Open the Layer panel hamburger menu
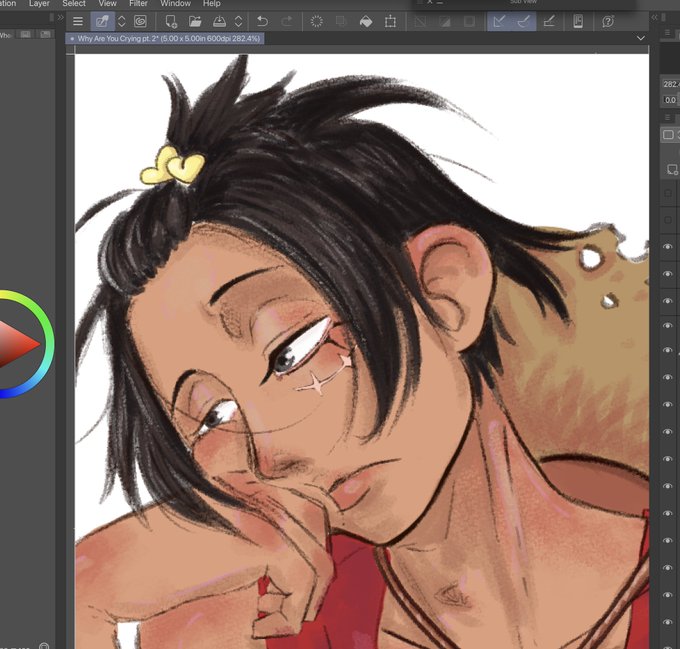680x649 pixels. [x=667, y=117]
